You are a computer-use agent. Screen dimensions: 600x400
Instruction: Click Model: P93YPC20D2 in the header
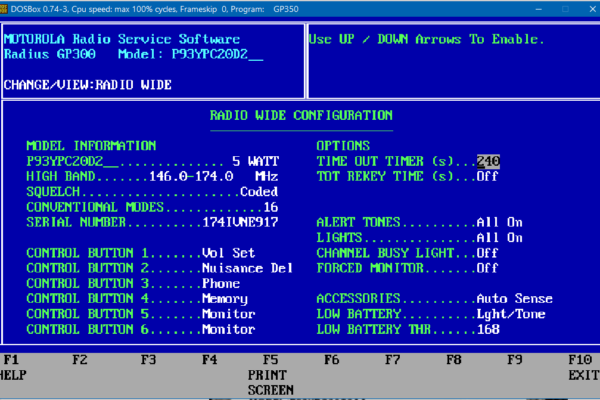190,54
